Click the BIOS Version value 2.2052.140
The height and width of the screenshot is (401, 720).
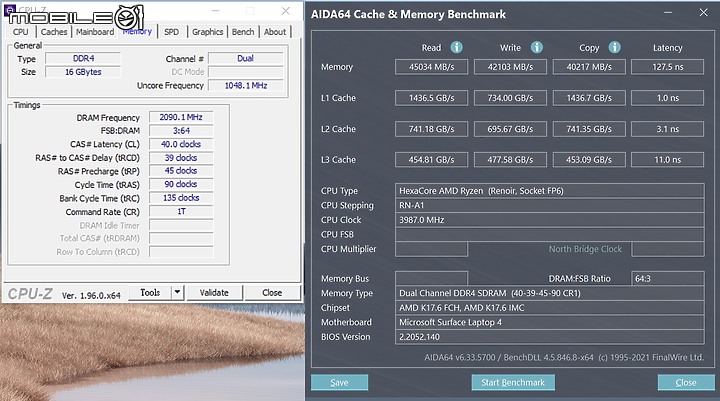pos(550,337)
